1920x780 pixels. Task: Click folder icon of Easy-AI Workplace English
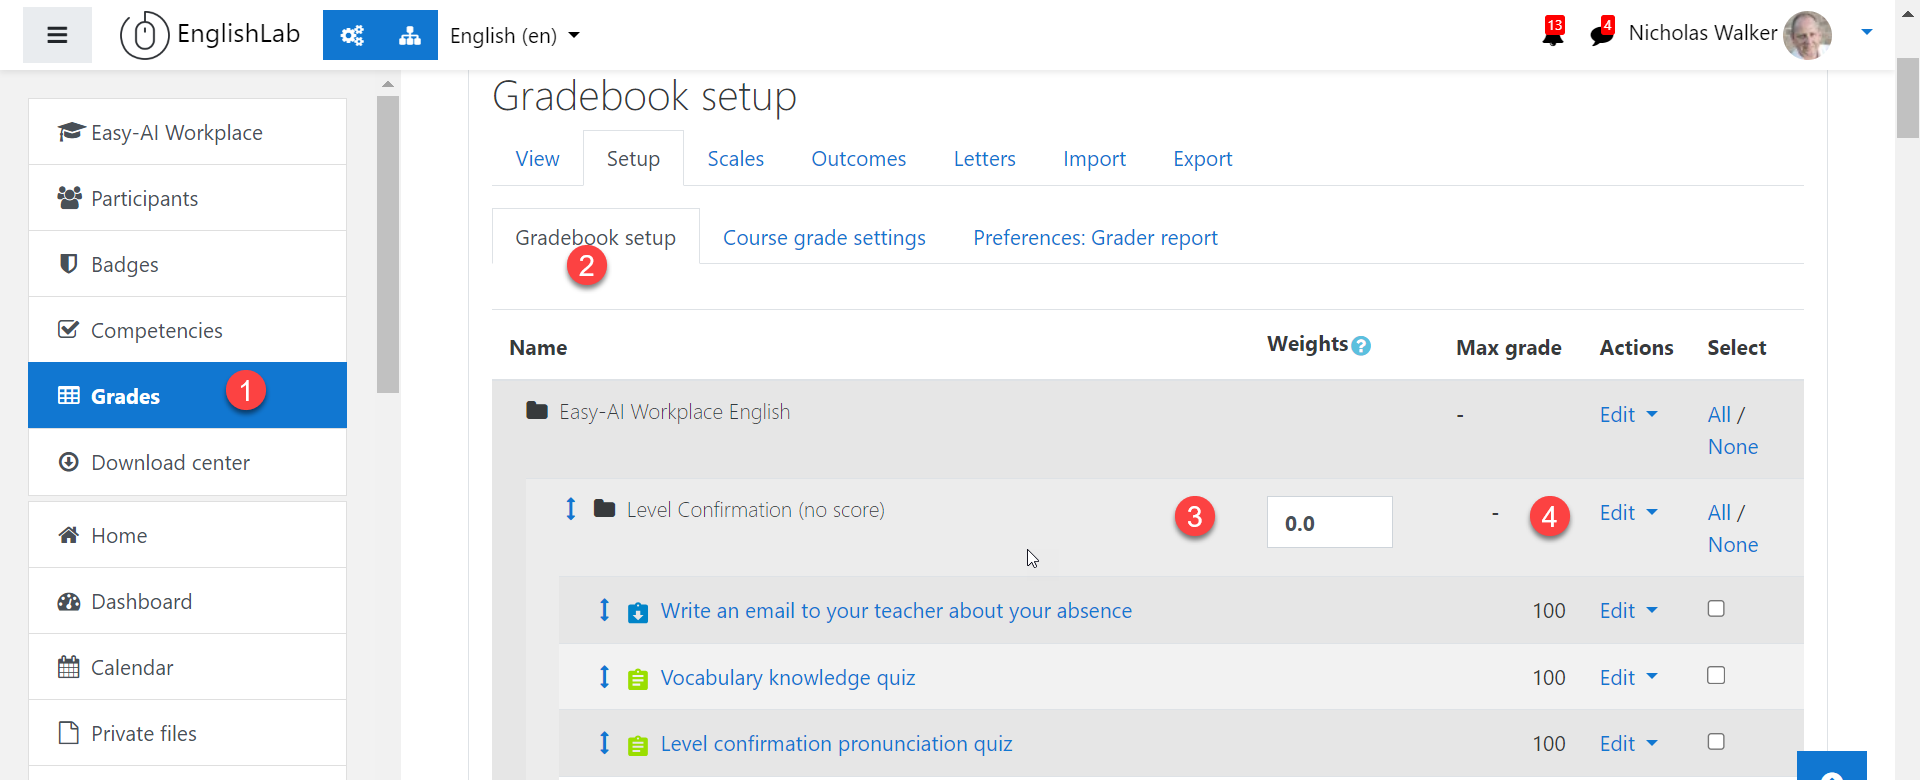click(537, 410)
